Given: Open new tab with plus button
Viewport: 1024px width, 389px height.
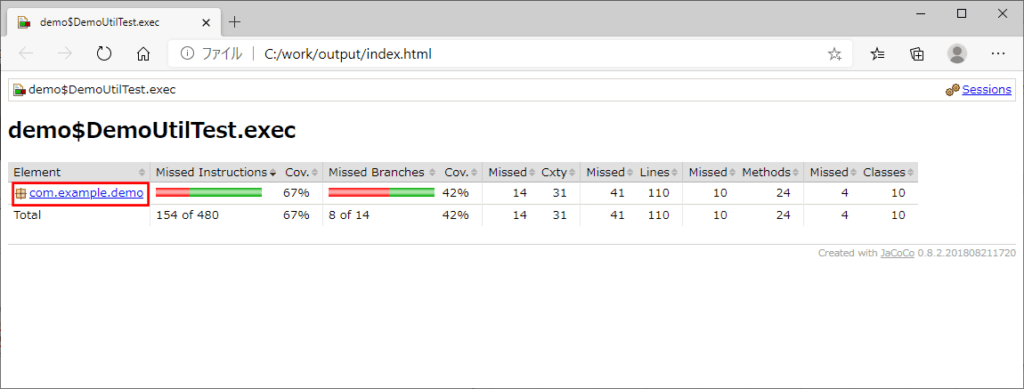Looking at the screenshot, I should (x=234, y=22).
